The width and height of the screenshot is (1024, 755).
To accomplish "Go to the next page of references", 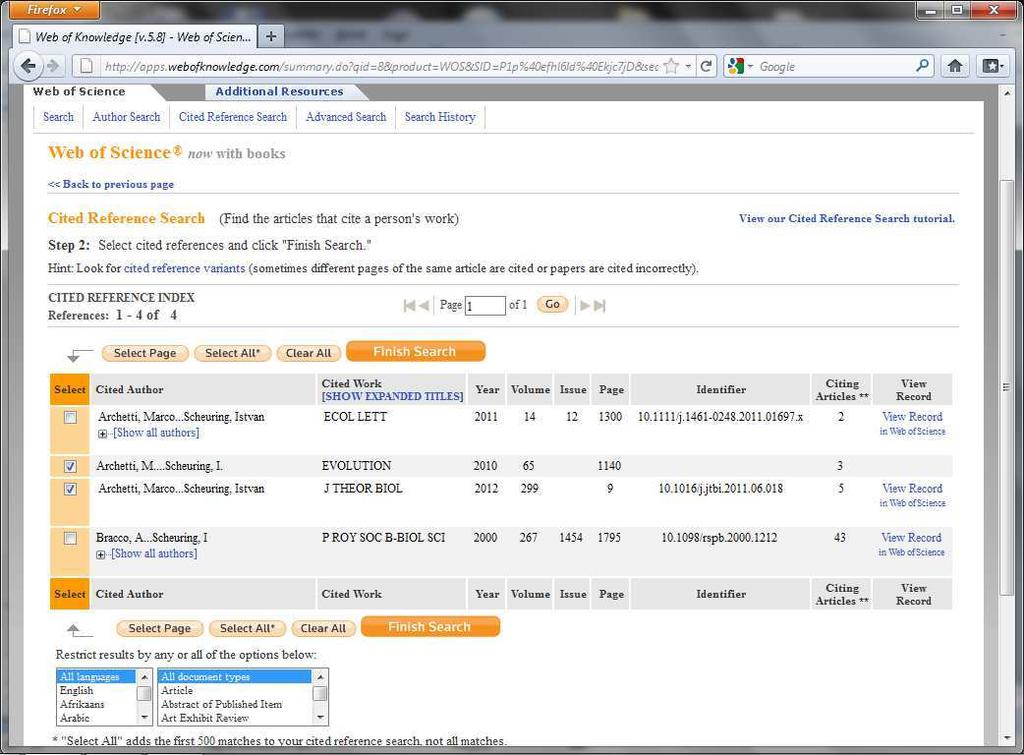I will pyautogui.click(x=585, y=305).
